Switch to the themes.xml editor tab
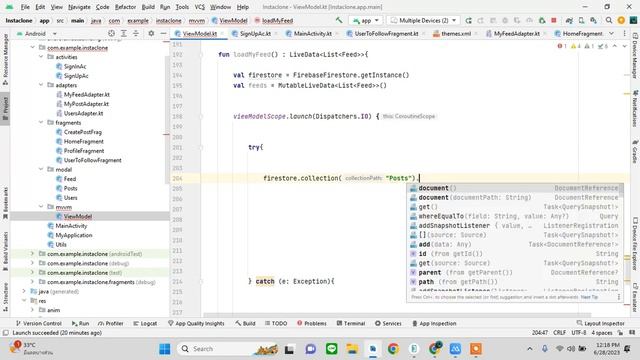The image size is (640, 360). (x=456, y=33)
